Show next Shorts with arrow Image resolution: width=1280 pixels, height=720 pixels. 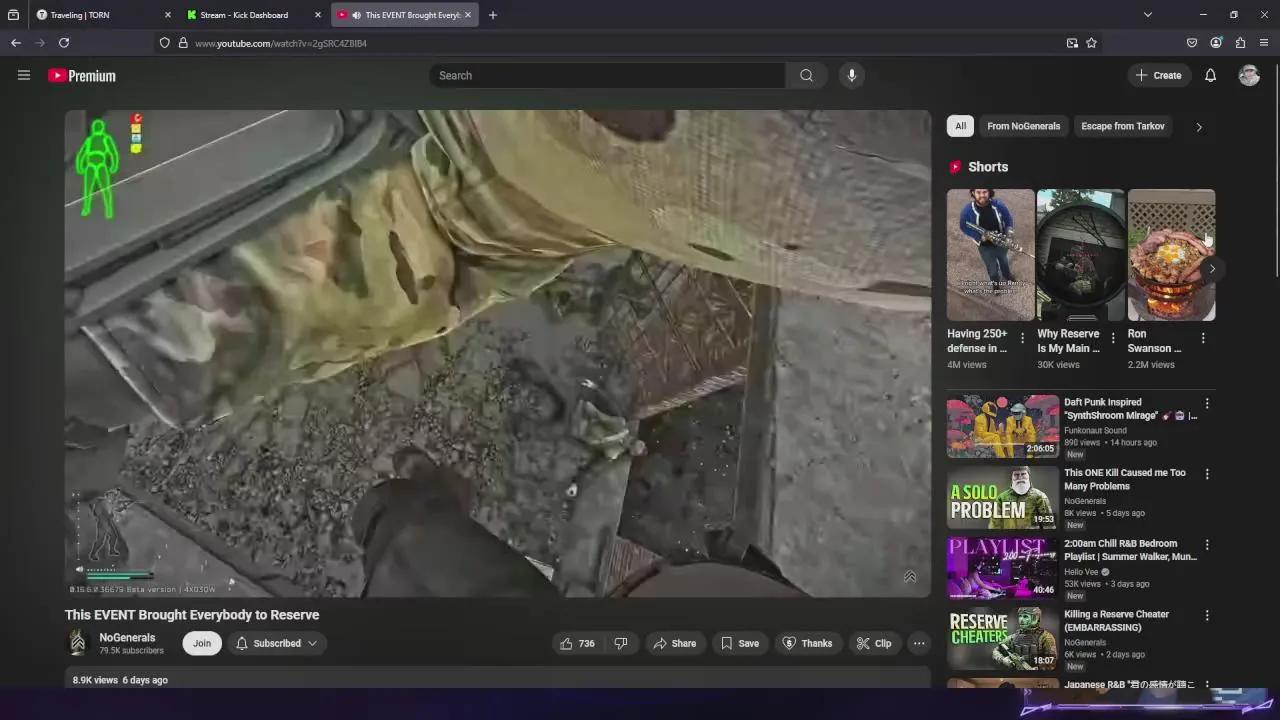click(x=1212, y=269)
